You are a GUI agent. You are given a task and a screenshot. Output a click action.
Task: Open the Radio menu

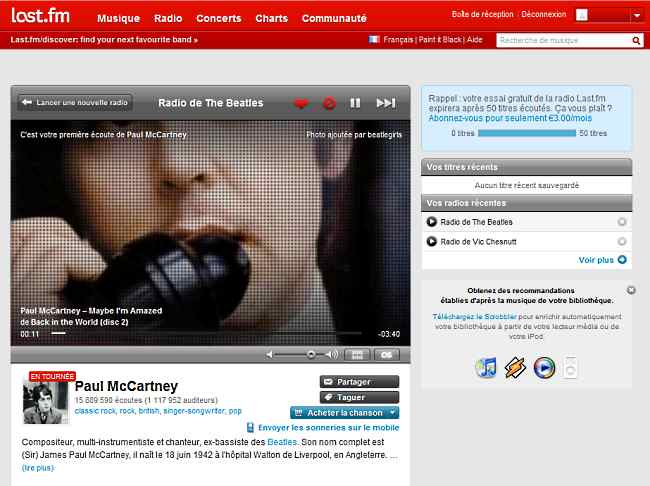pyautogui.click(x=168, y=18)
